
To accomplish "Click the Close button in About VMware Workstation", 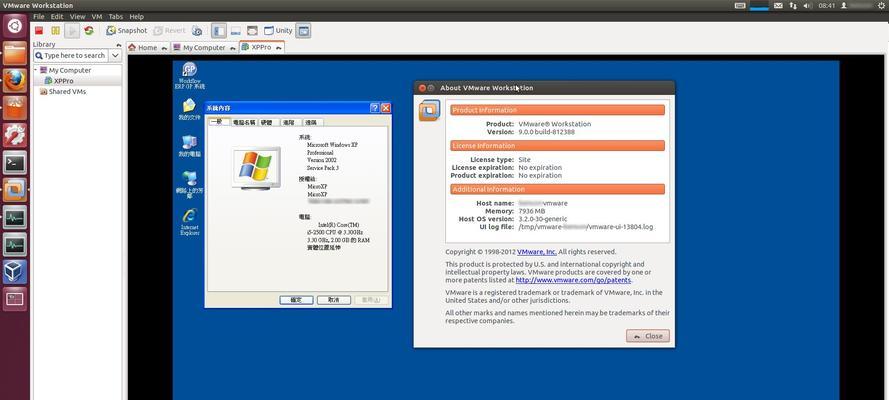I will 647,336.
